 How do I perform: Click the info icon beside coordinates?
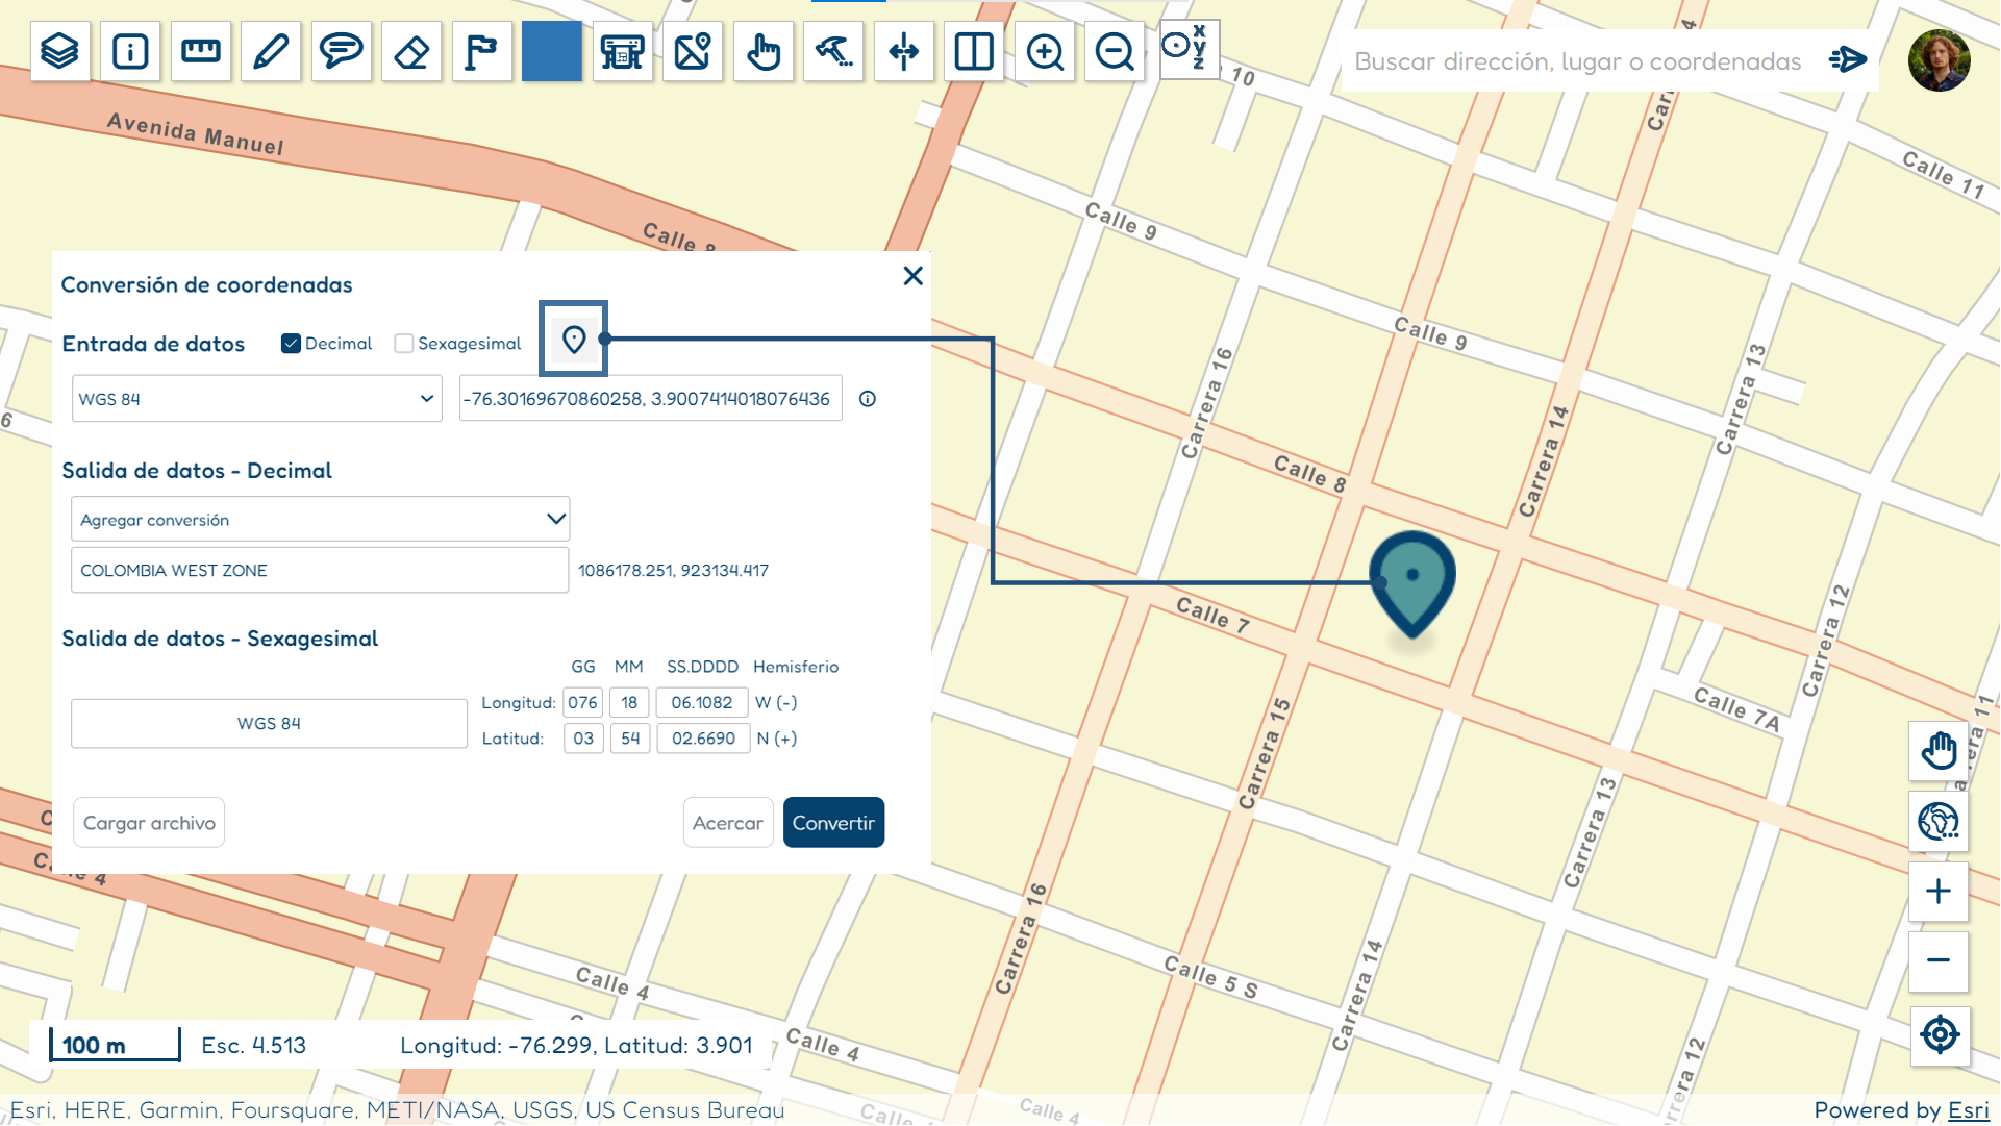[868, 399]
